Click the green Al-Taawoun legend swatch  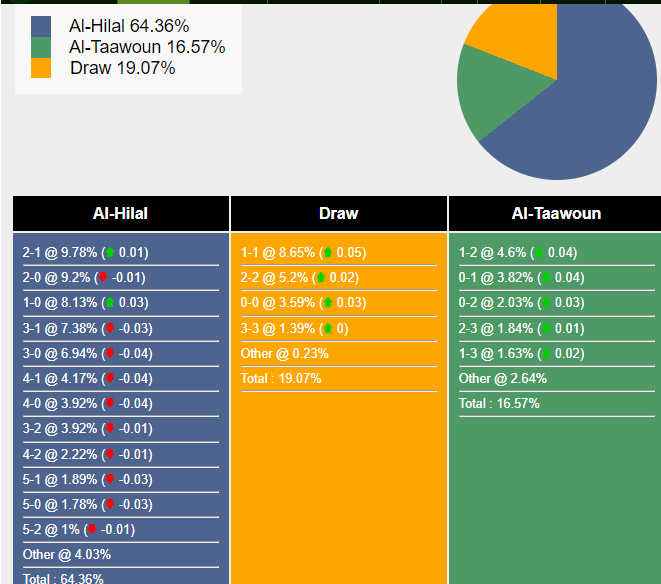tap(41, 47)
